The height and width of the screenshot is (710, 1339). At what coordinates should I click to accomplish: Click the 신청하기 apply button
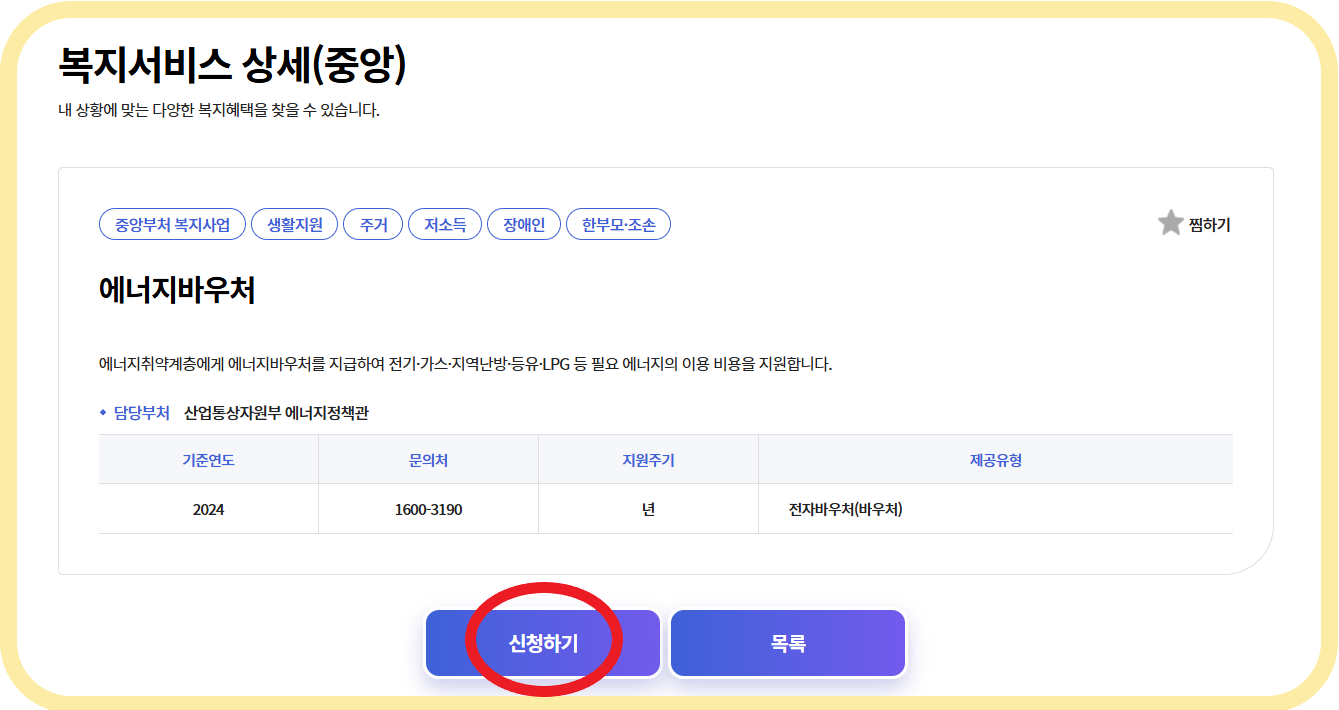click(543, 640)
